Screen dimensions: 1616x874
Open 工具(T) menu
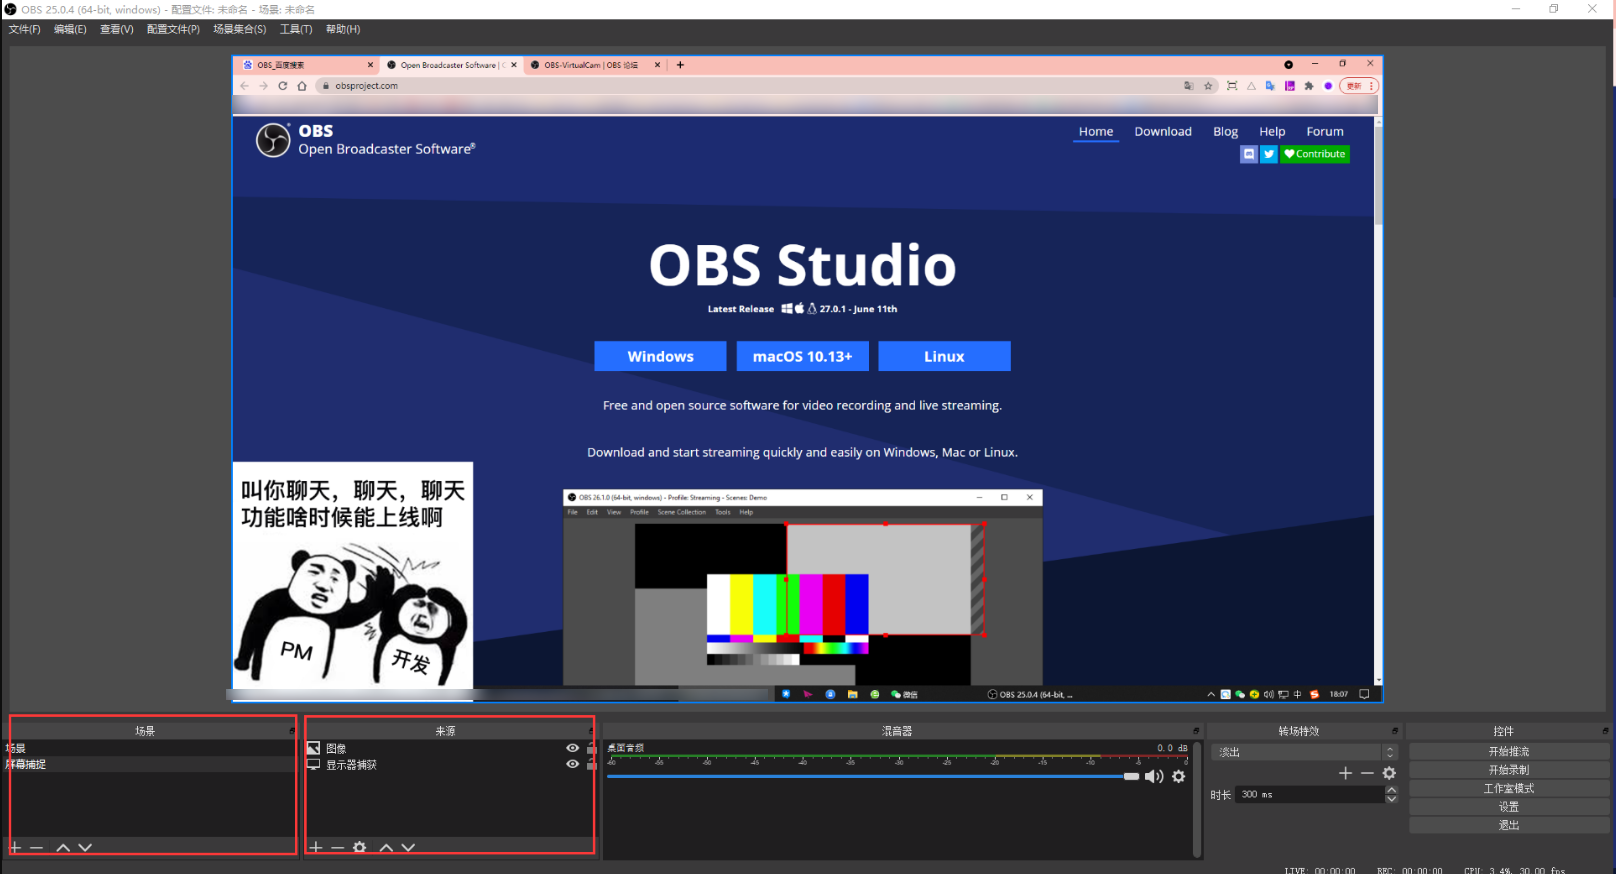(x=296, y=29)
